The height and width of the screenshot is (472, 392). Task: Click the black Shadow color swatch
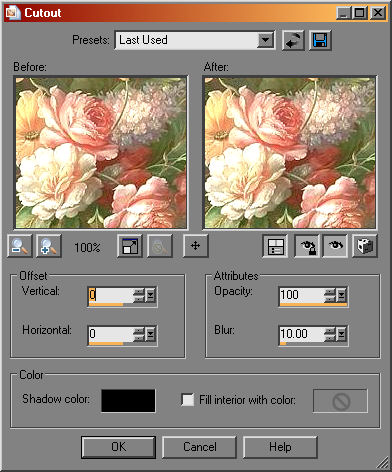[x=128, y=400]
